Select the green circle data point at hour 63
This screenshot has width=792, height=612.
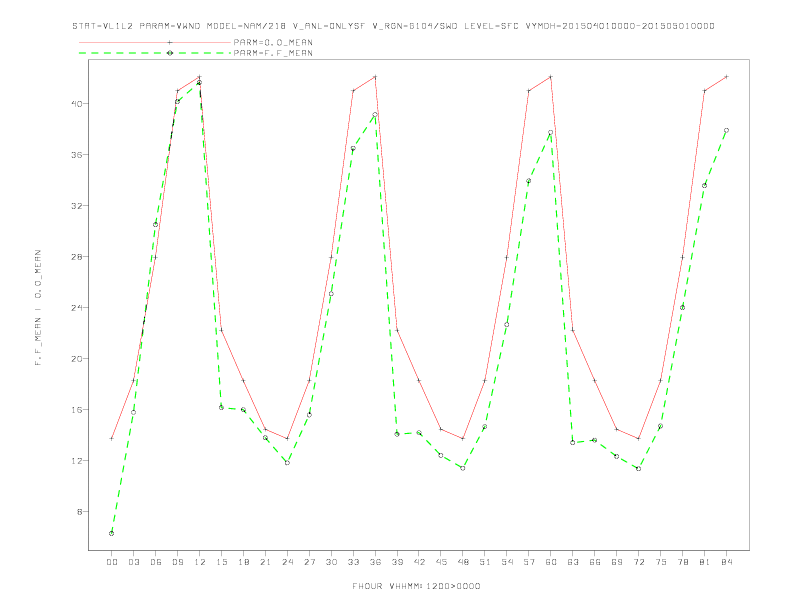(573, 442)
